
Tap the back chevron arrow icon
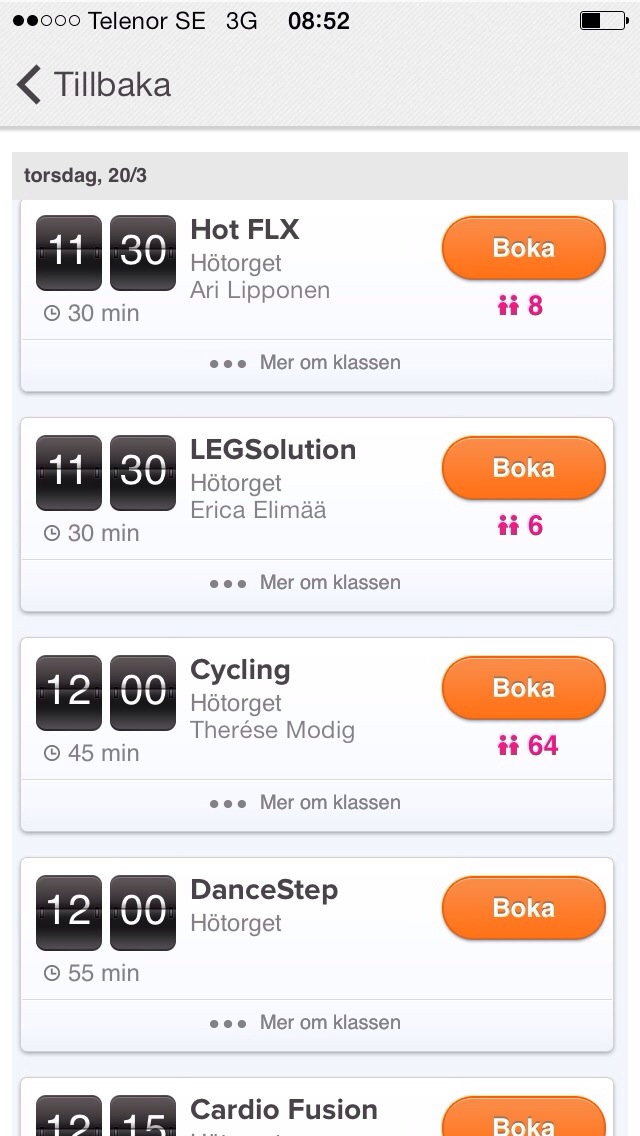pos(30,85)
